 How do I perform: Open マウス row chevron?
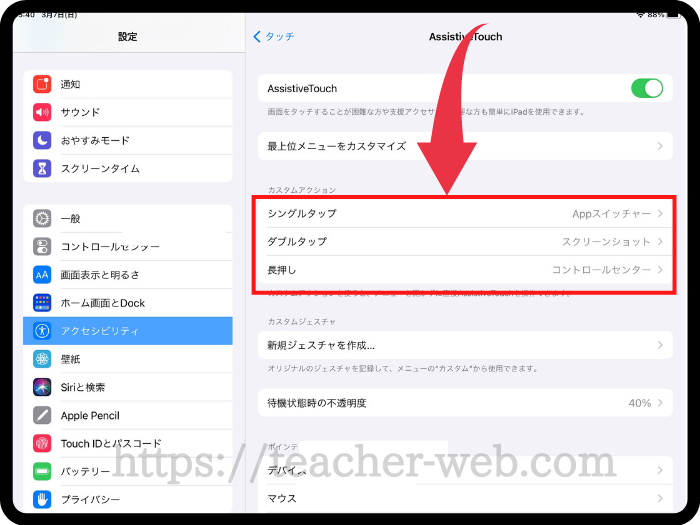pyautogui.click(x=660, y=498)
